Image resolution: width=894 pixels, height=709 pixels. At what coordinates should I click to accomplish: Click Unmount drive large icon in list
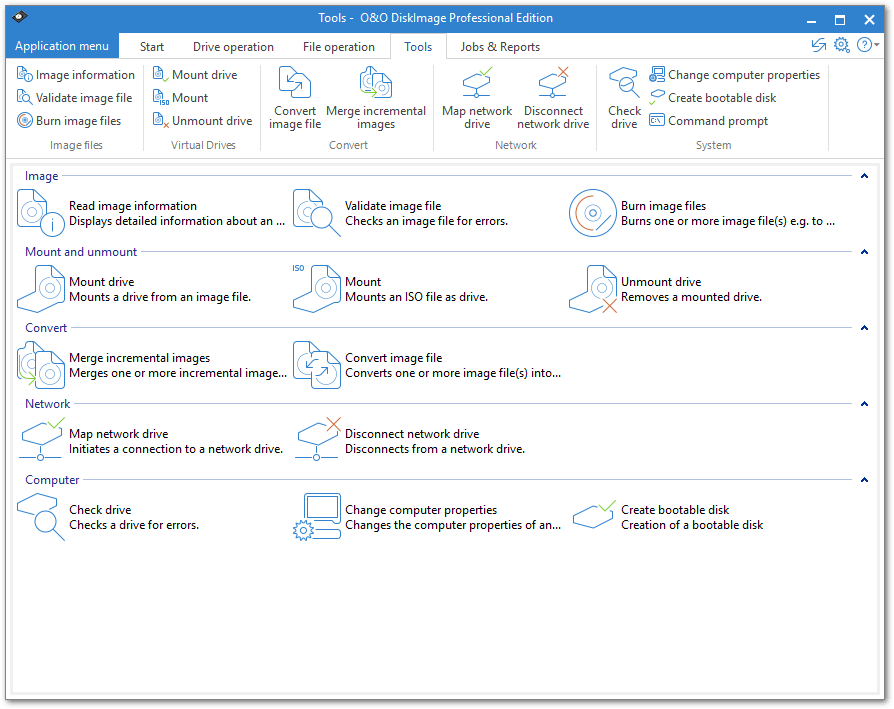click(x=592, y=289)
